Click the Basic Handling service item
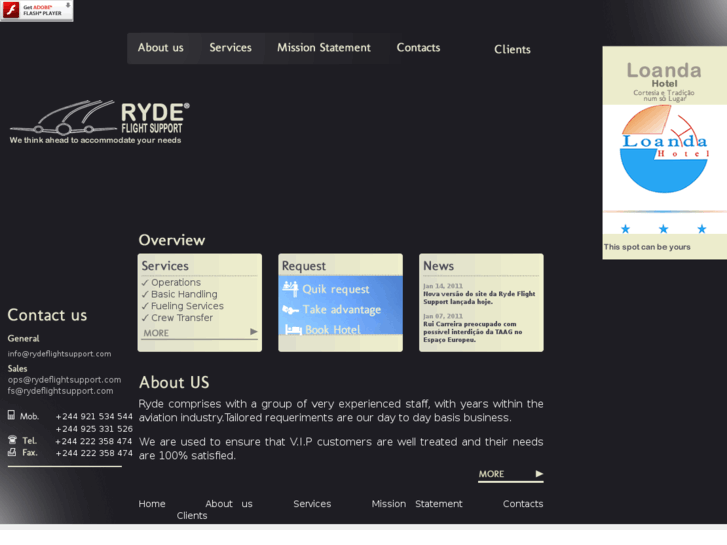The height and width of the screenshot is (545, 727). pos(184,294)
